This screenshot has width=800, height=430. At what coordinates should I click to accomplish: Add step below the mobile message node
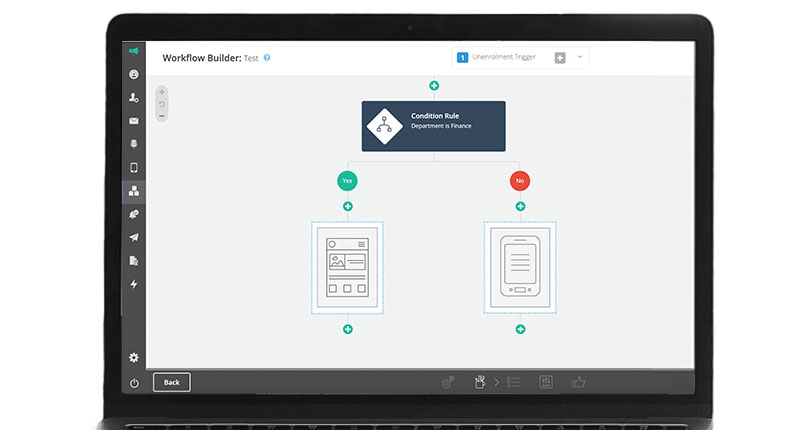(x=520, y=330)
